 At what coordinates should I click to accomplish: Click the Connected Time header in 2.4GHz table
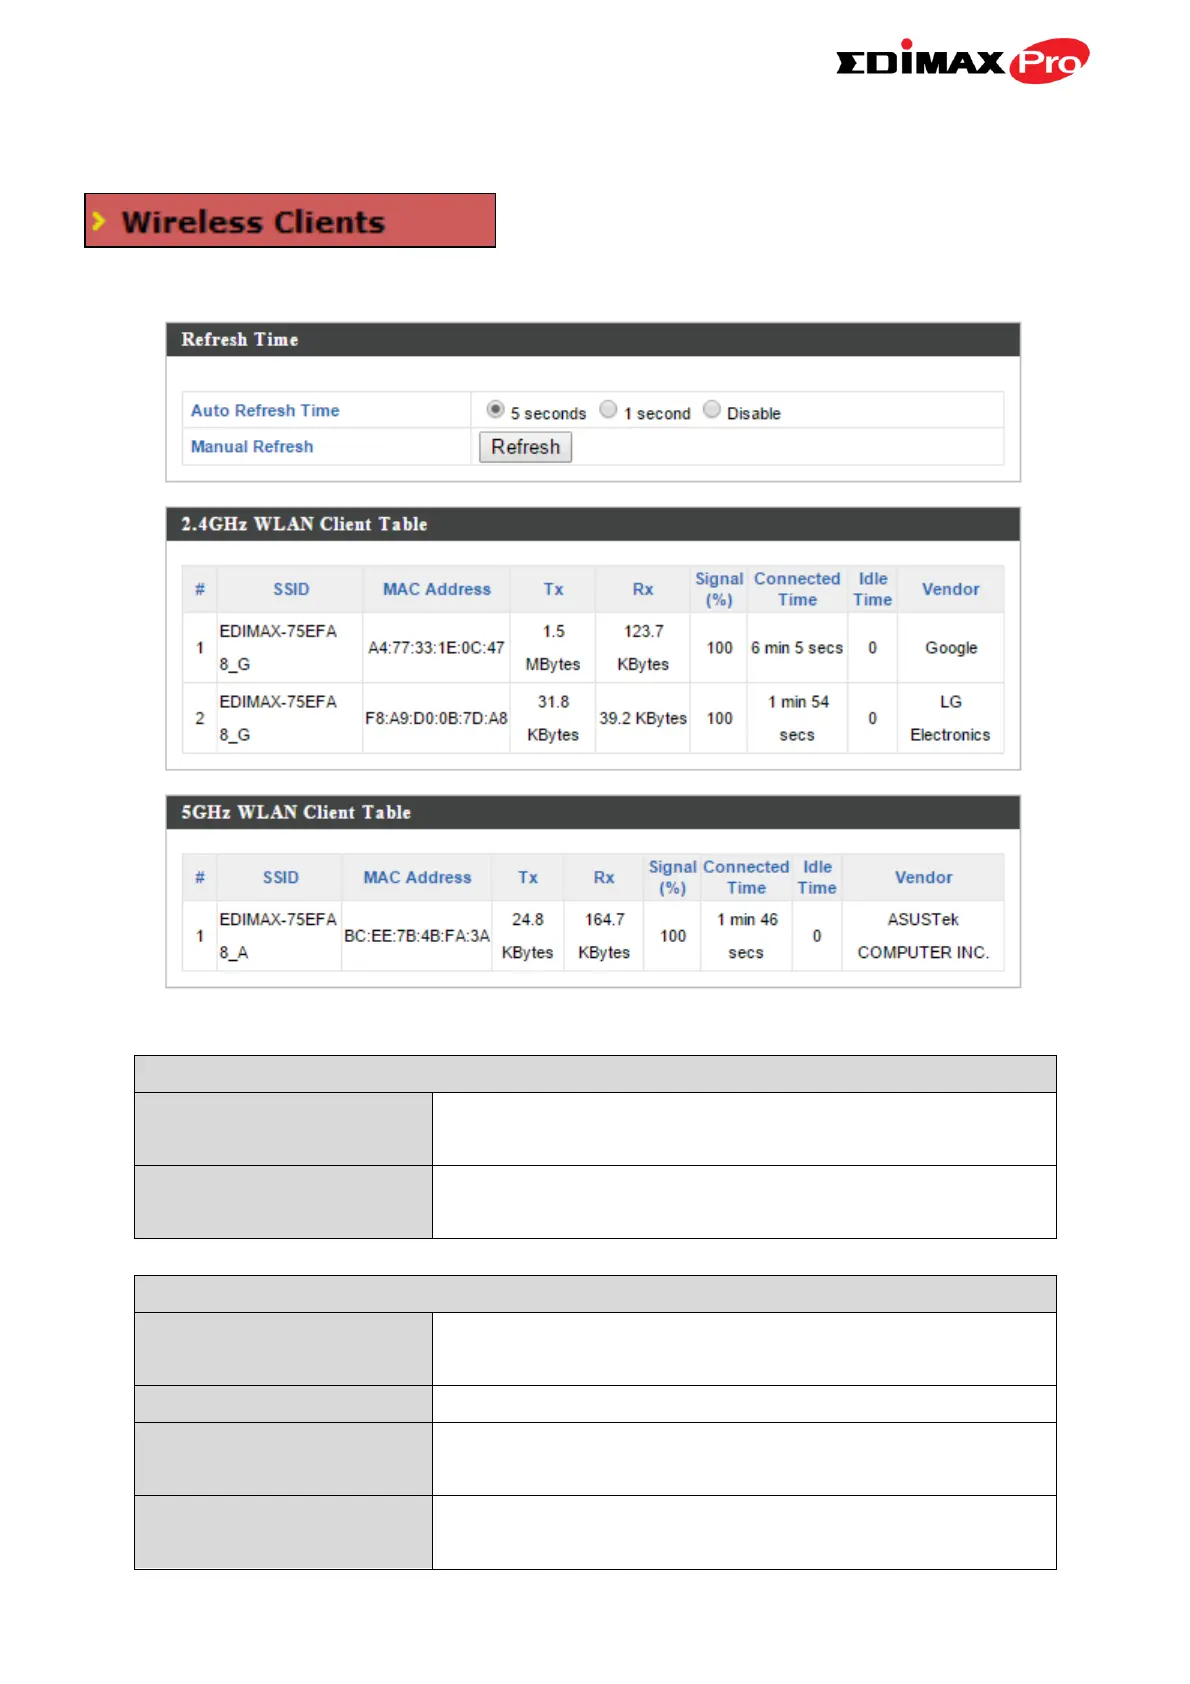click(x=797, y=589)
